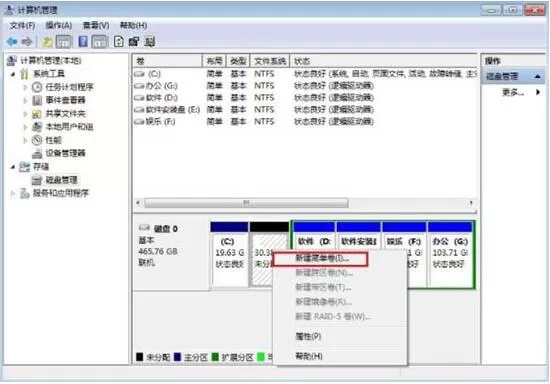Click the Refresh page toolbar icon
550x384 pixels.
click(119, 42)
